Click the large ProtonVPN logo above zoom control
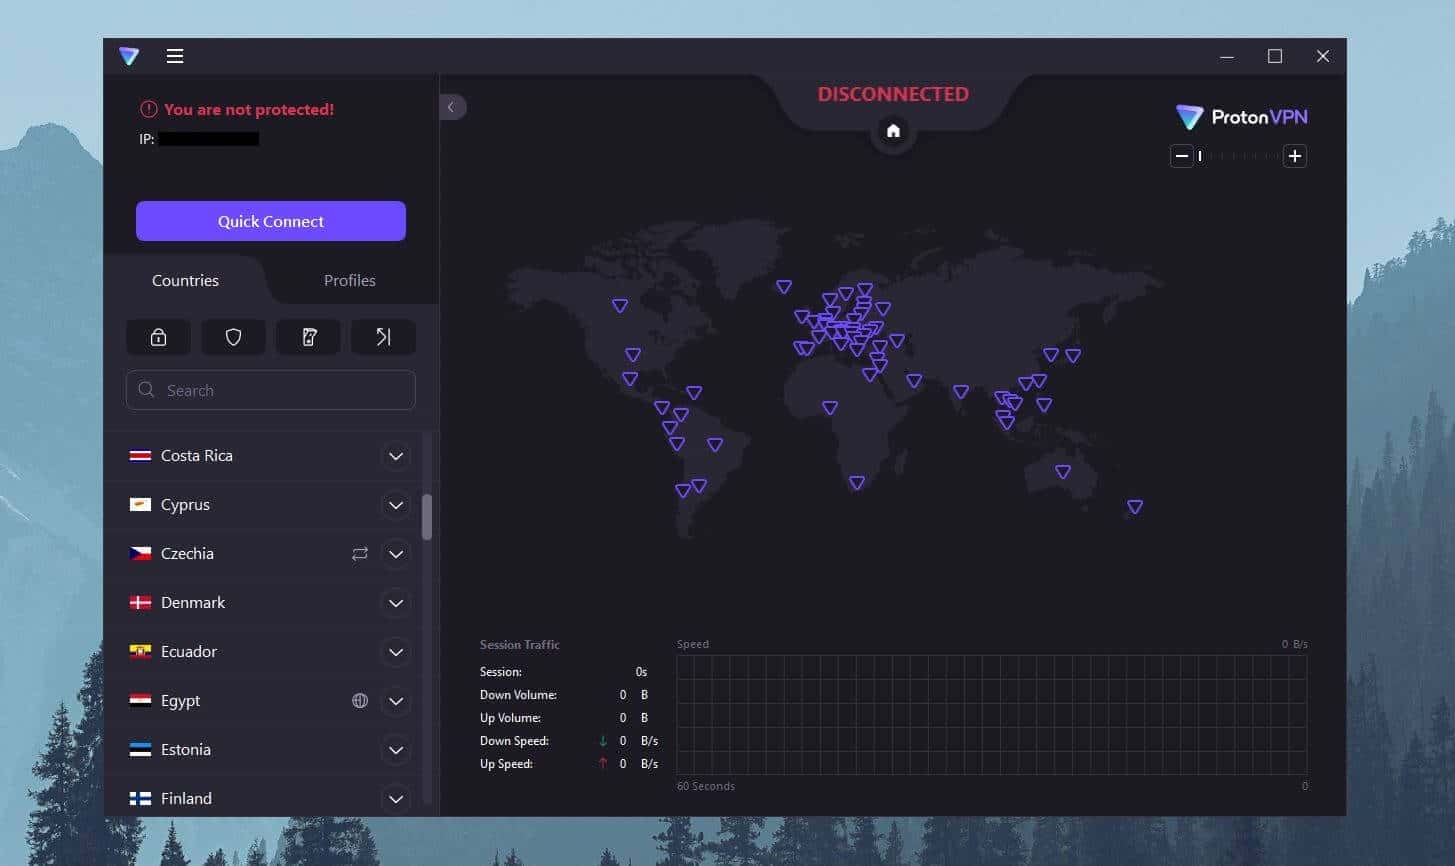This screenshot has width=1455, height=866. [x=1241, y=117]
